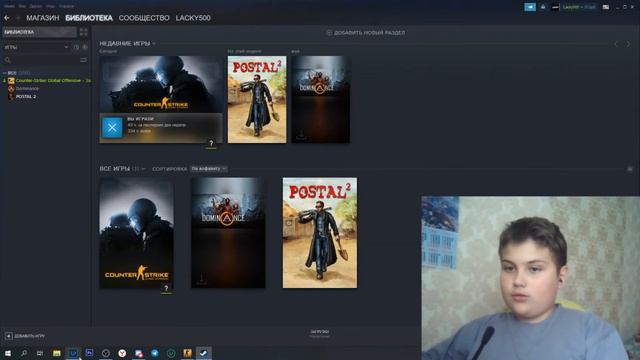Click the user avatar in the title bar
The image size is (640, 360).
tap(556, 7)
